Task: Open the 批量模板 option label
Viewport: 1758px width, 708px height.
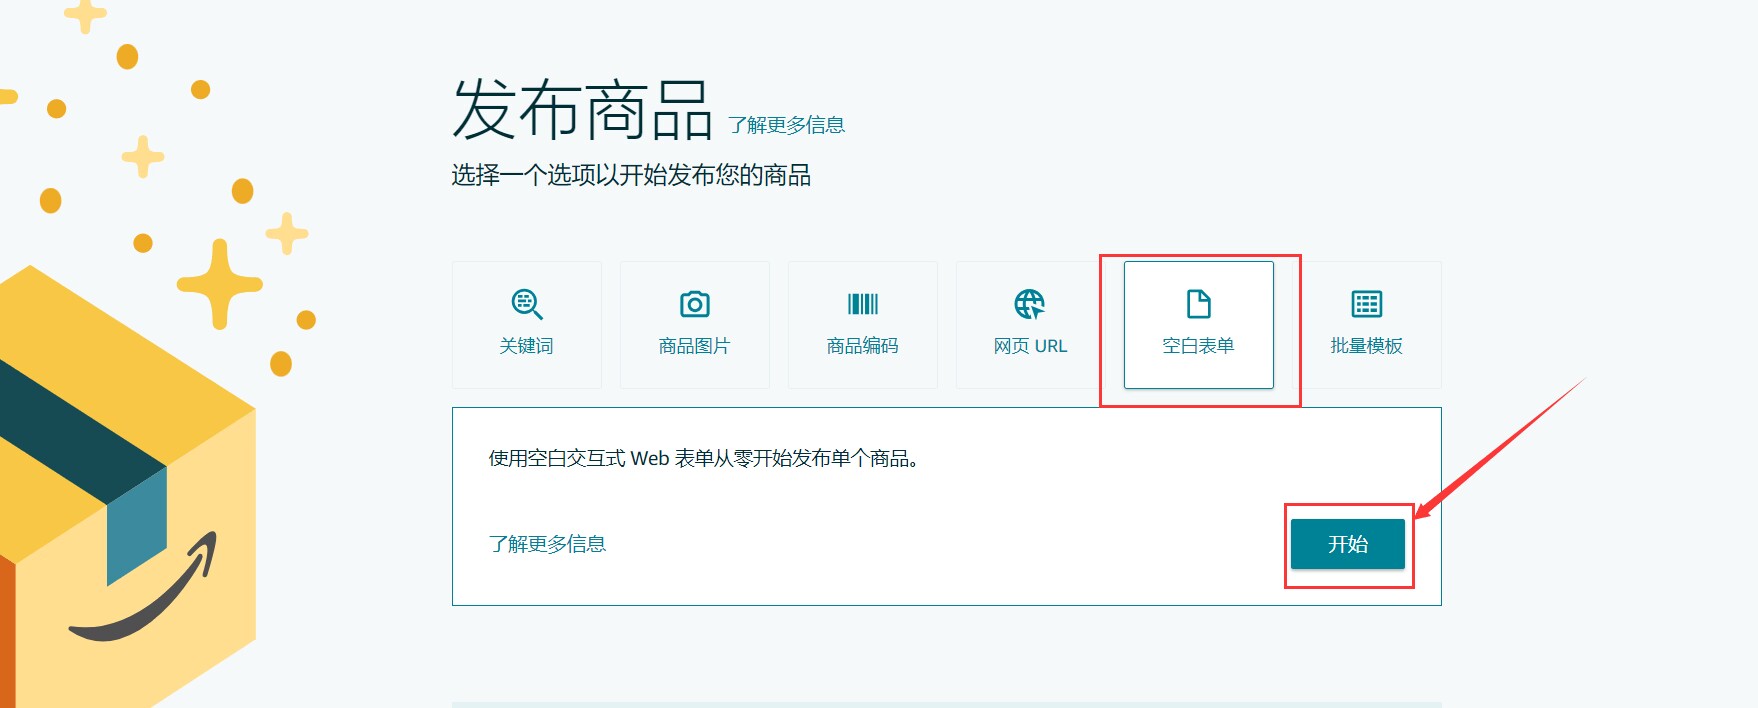Action: pyautogui.click(x=1366, y=346)
